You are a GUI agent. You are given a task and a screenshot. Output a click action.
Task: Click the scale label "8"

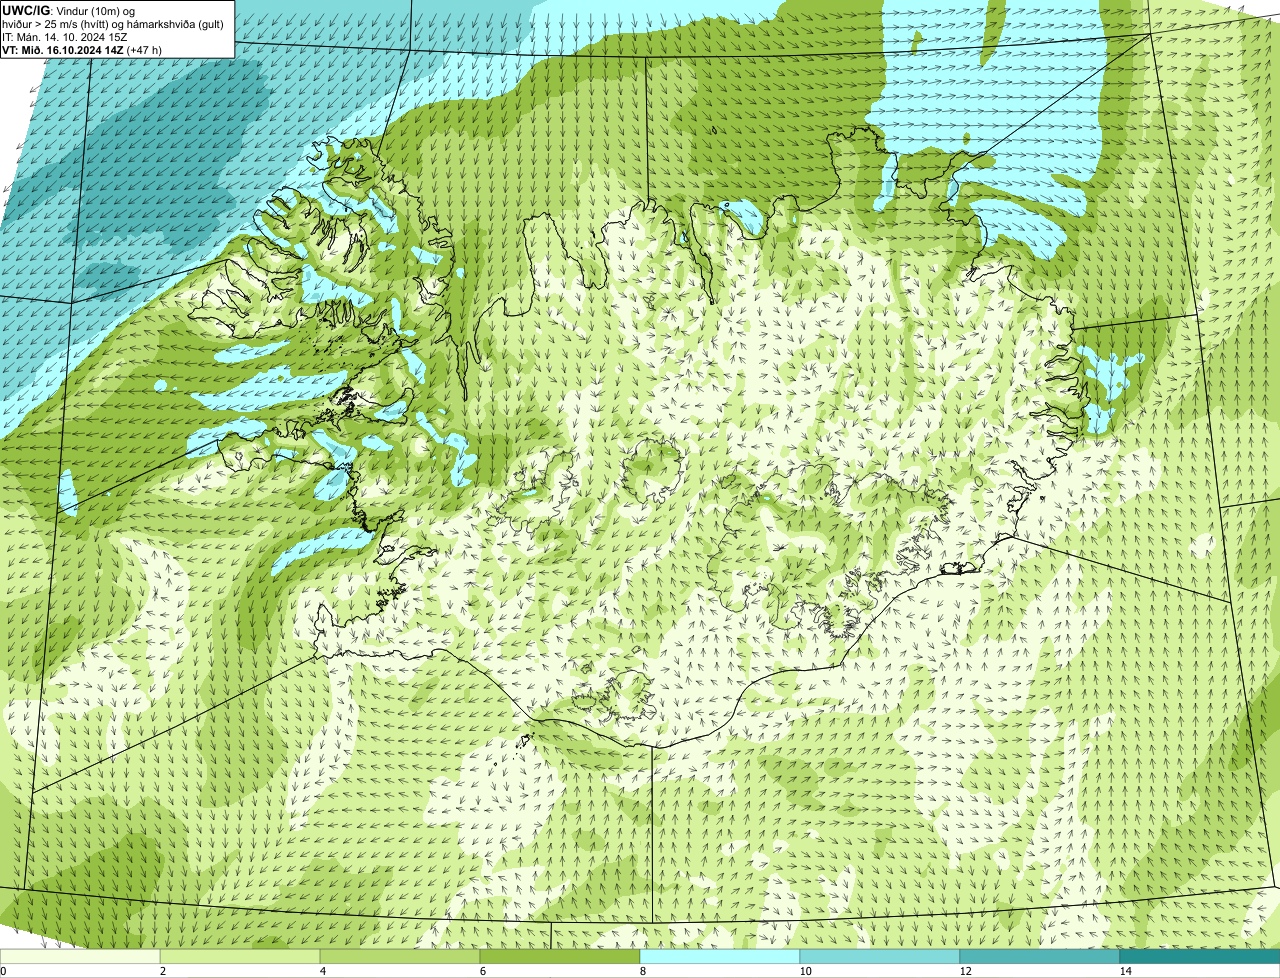click(642, 971)
